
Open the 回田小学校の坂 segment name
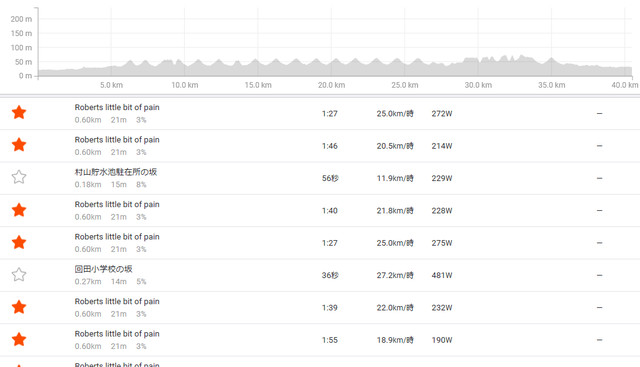(103, 269)
